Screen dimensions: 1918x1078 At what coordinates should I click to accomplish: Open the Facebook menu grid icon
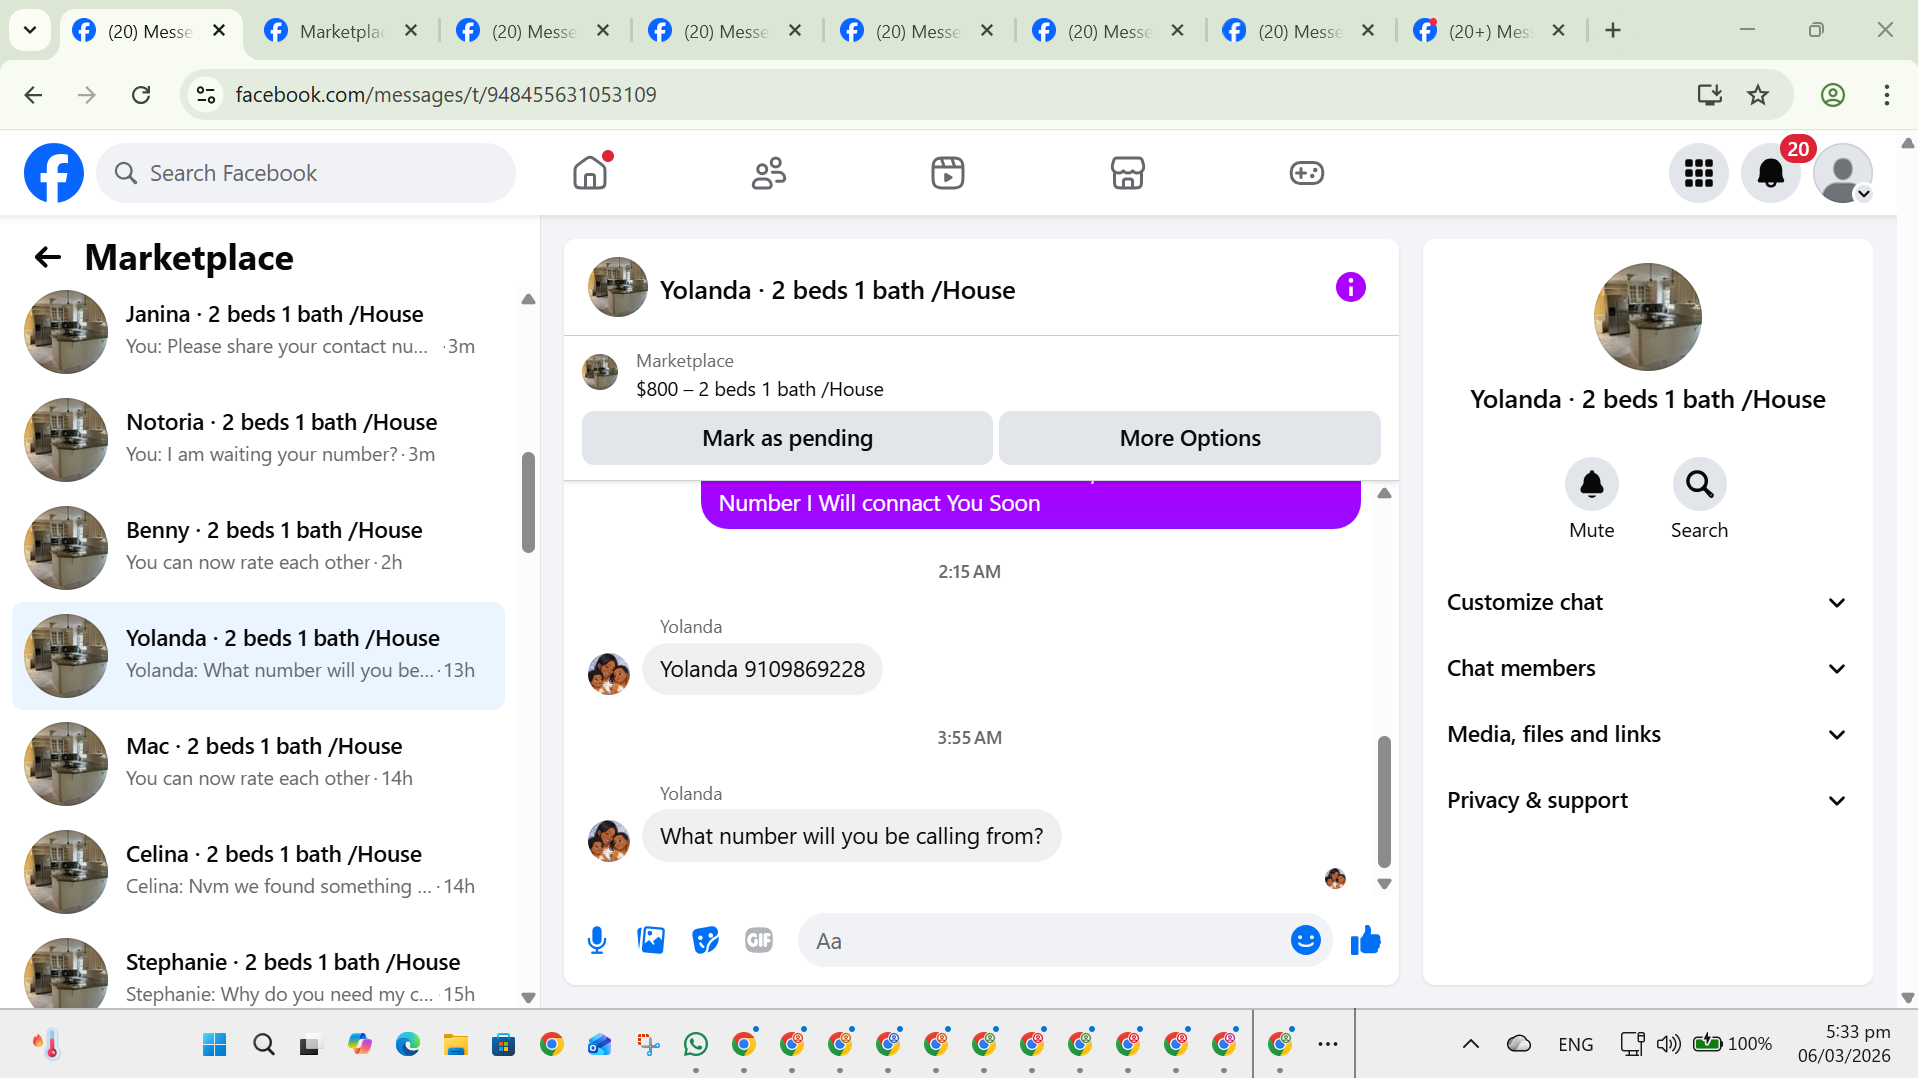click(1698, 173)
